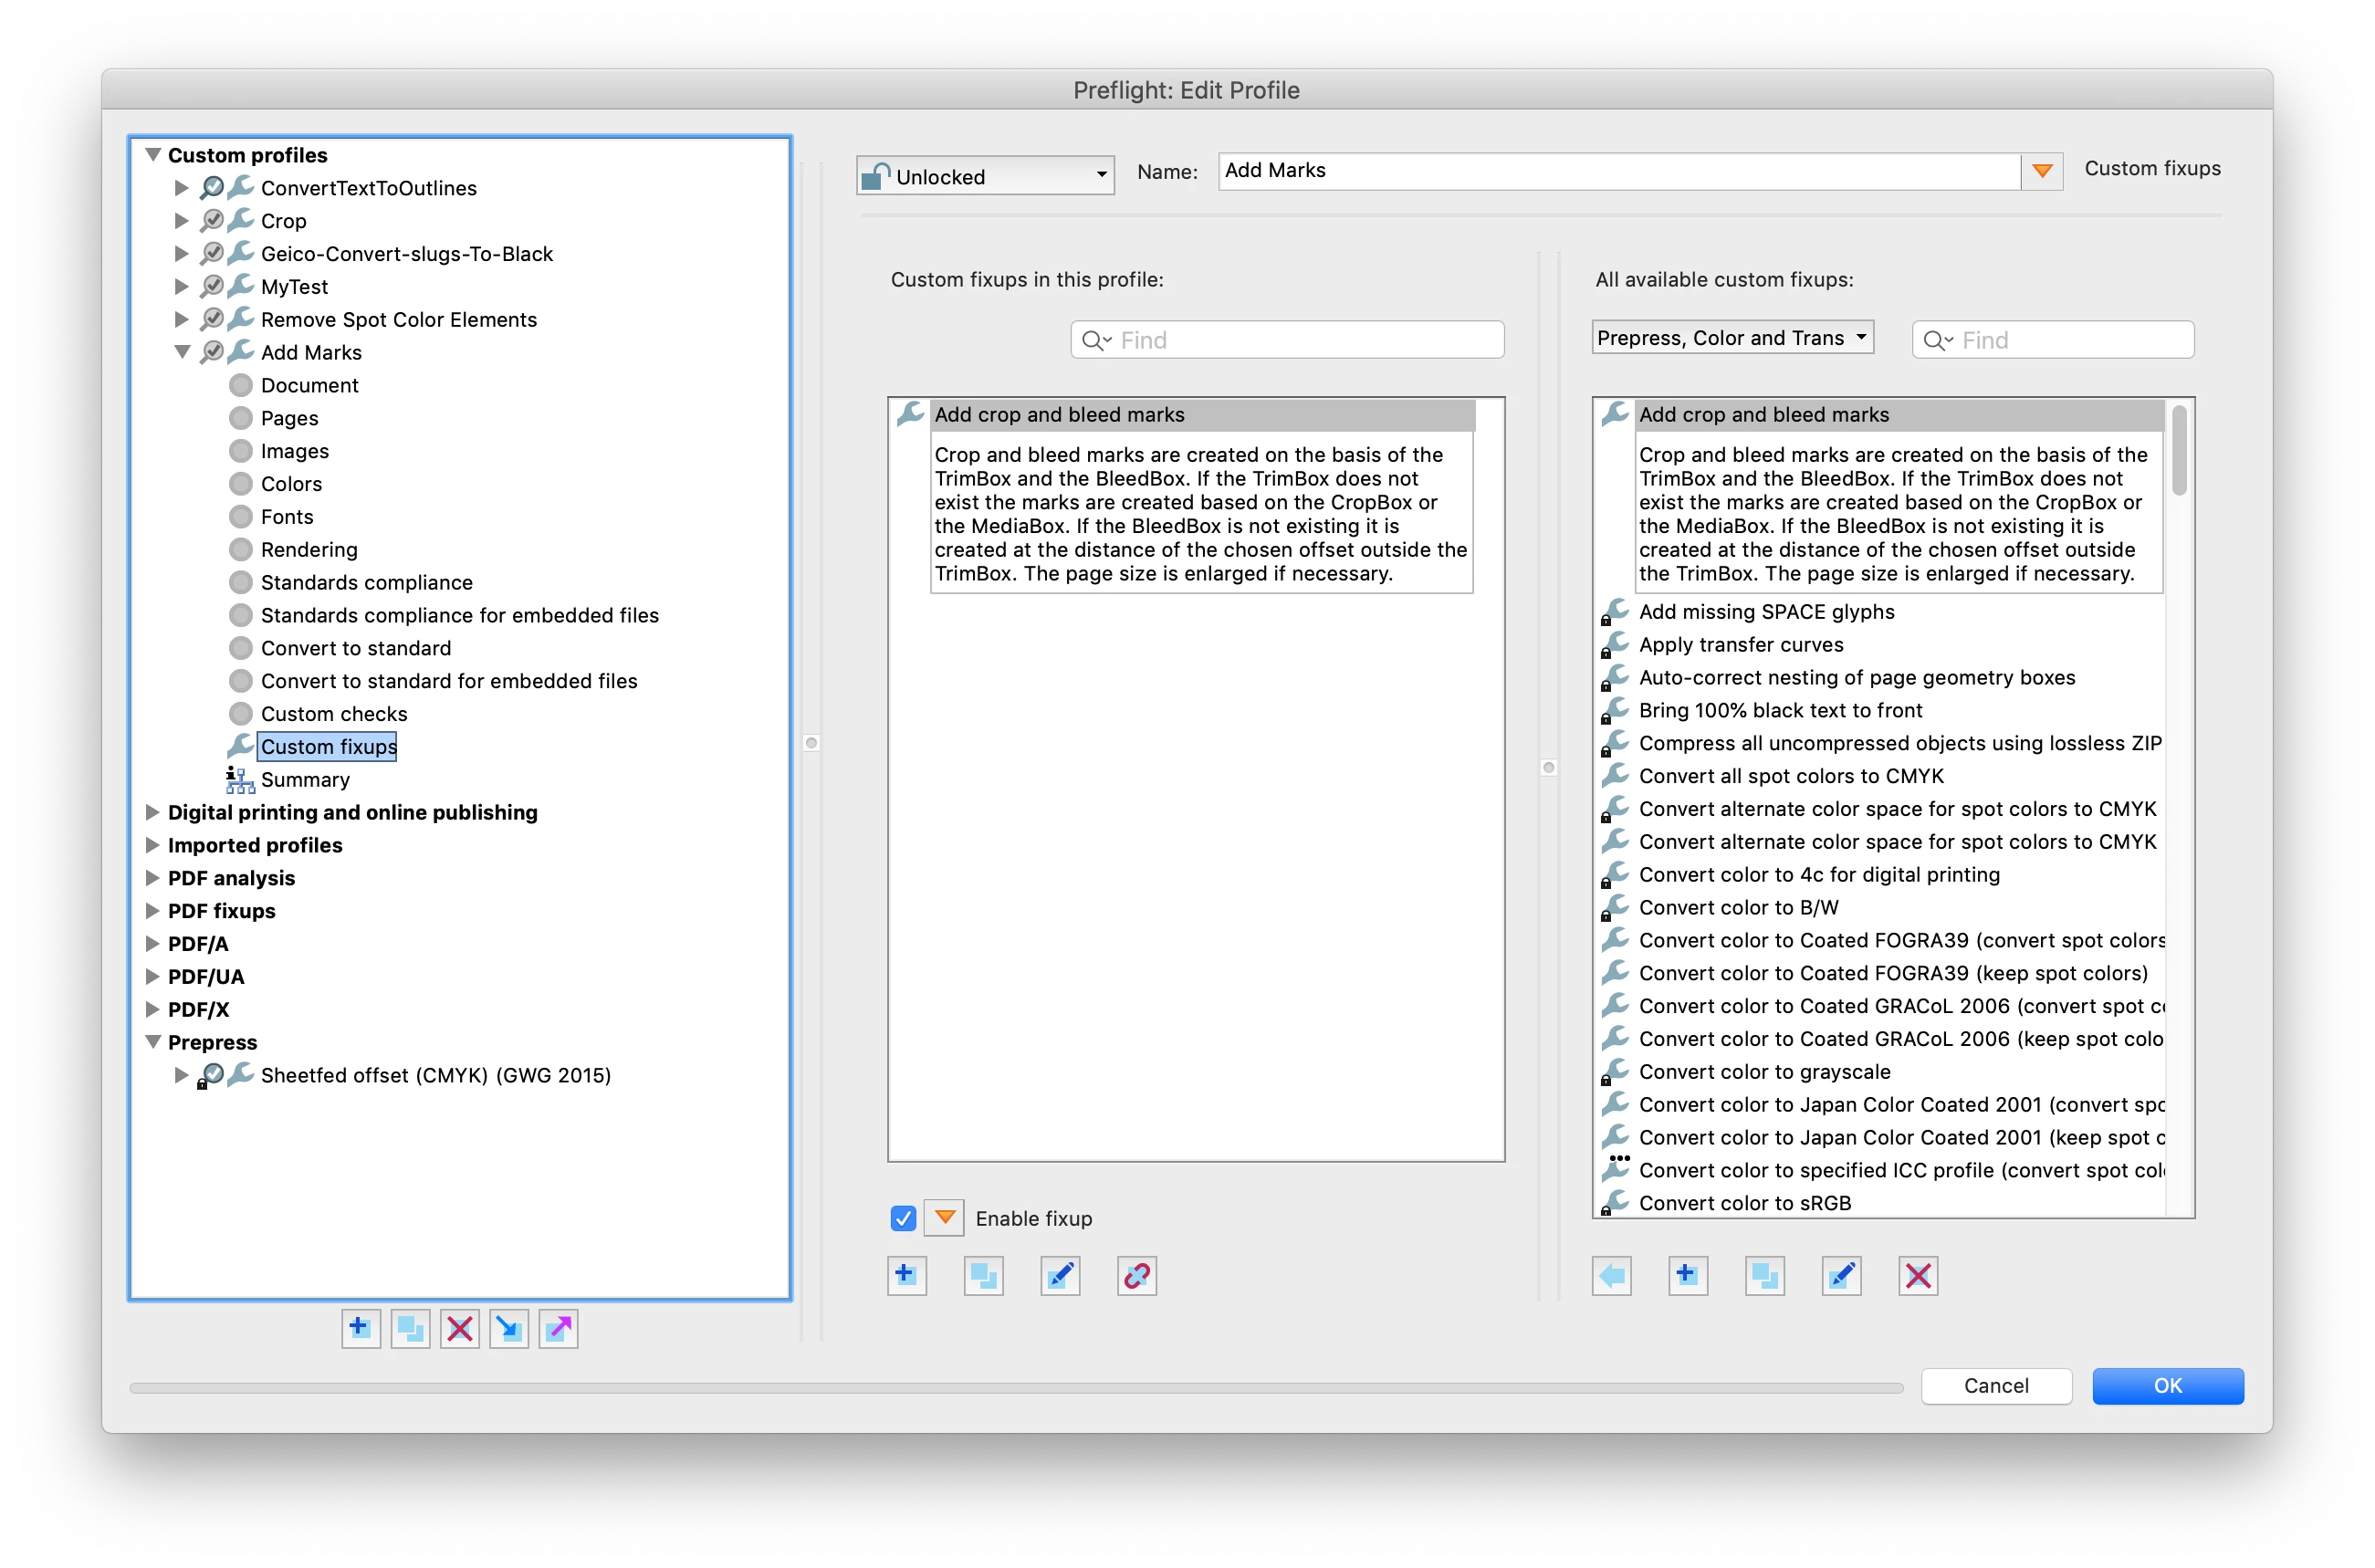
Task: Select the Custom checks tree item
Action: tap(334, 714)
